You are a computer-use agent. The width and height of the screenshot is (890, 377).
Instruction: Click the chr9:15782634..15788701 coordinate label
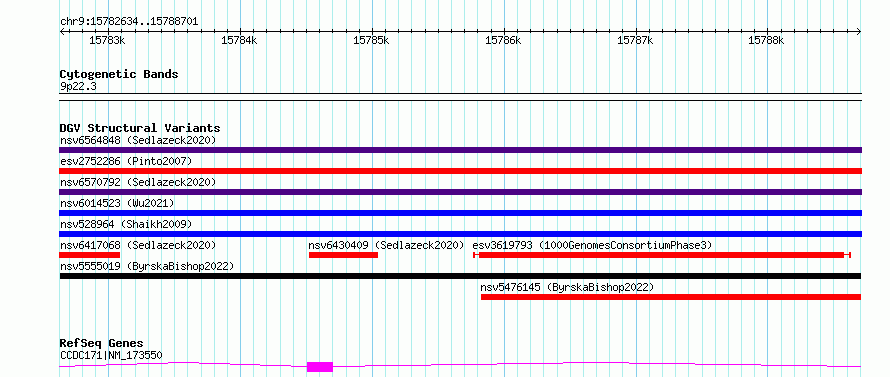[x=129, y=22]
